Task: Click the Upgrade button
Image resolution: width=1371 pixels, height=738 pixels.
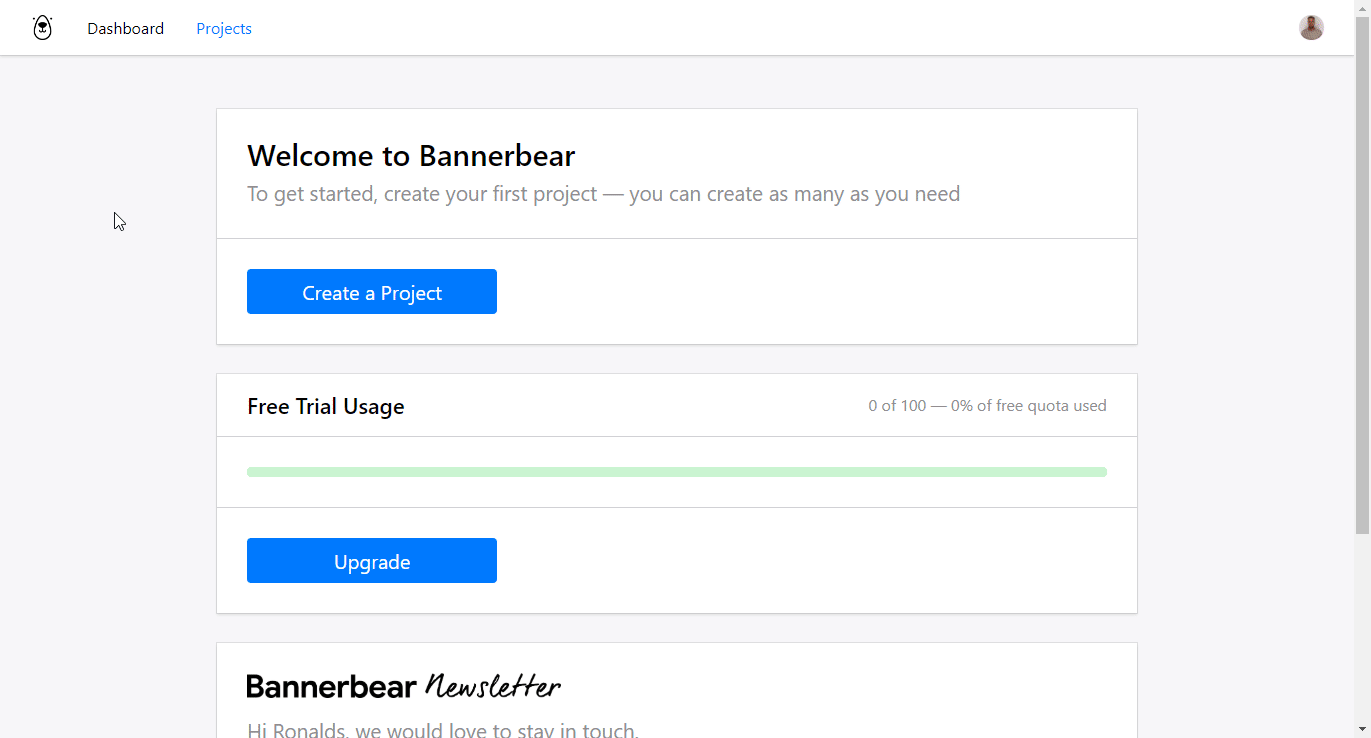Action: (371, 560)
